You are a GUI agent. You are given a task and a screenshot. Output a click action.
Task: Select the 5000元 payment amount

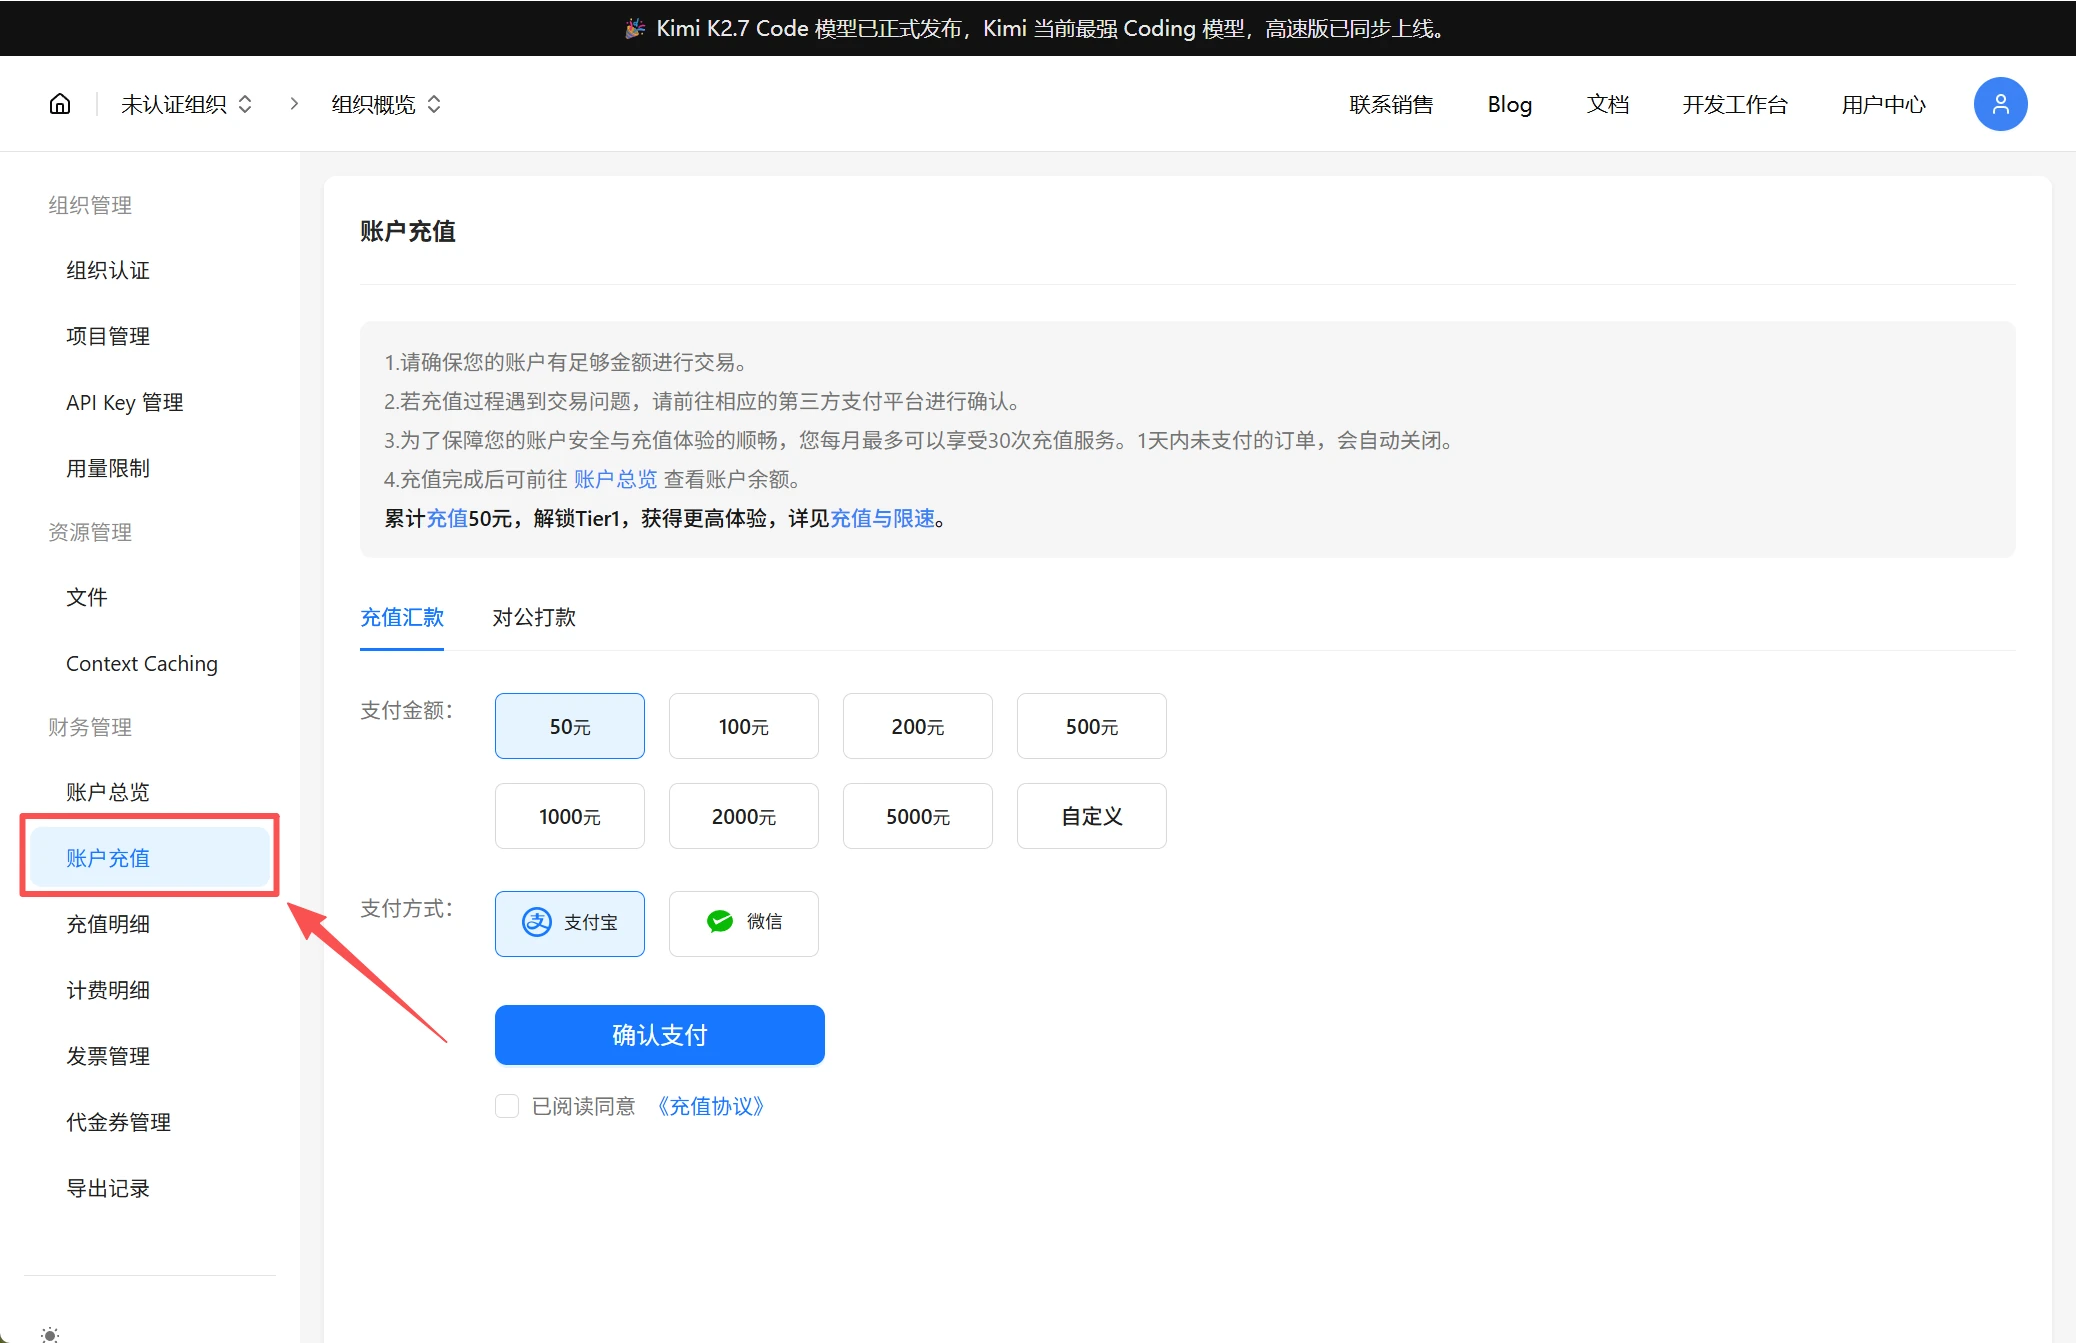(x=918, y=816)
